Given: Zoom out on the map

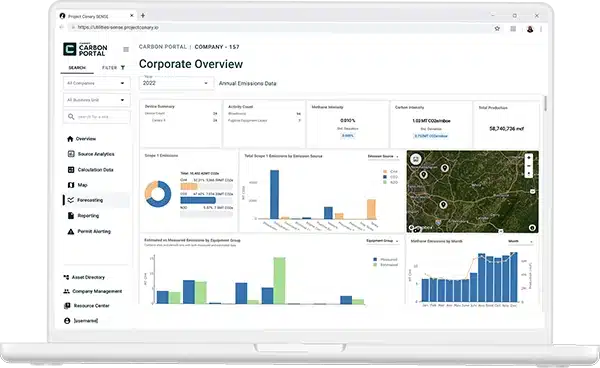Looking at the screenshot, I should tap(529, 166).
